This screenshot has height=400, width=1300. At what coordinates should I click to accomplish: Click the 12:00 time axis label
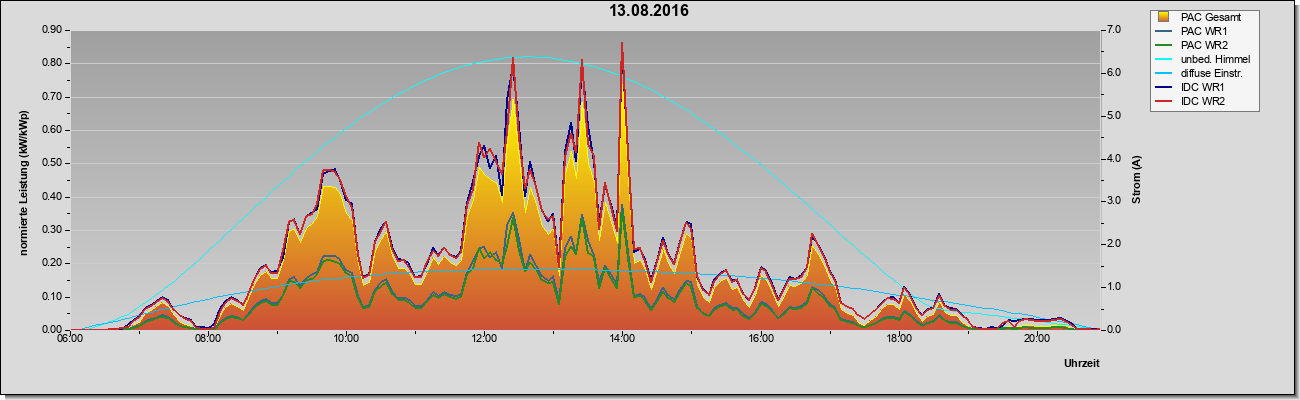click(484, 338)
